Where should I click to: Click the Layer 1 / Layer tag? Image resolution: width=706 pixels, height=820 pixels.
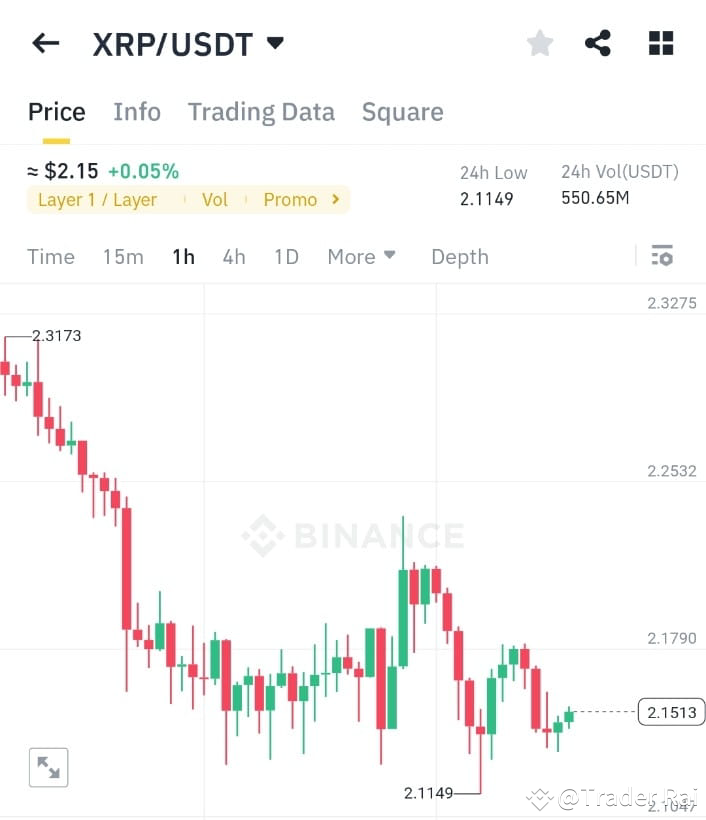[97, 199]
